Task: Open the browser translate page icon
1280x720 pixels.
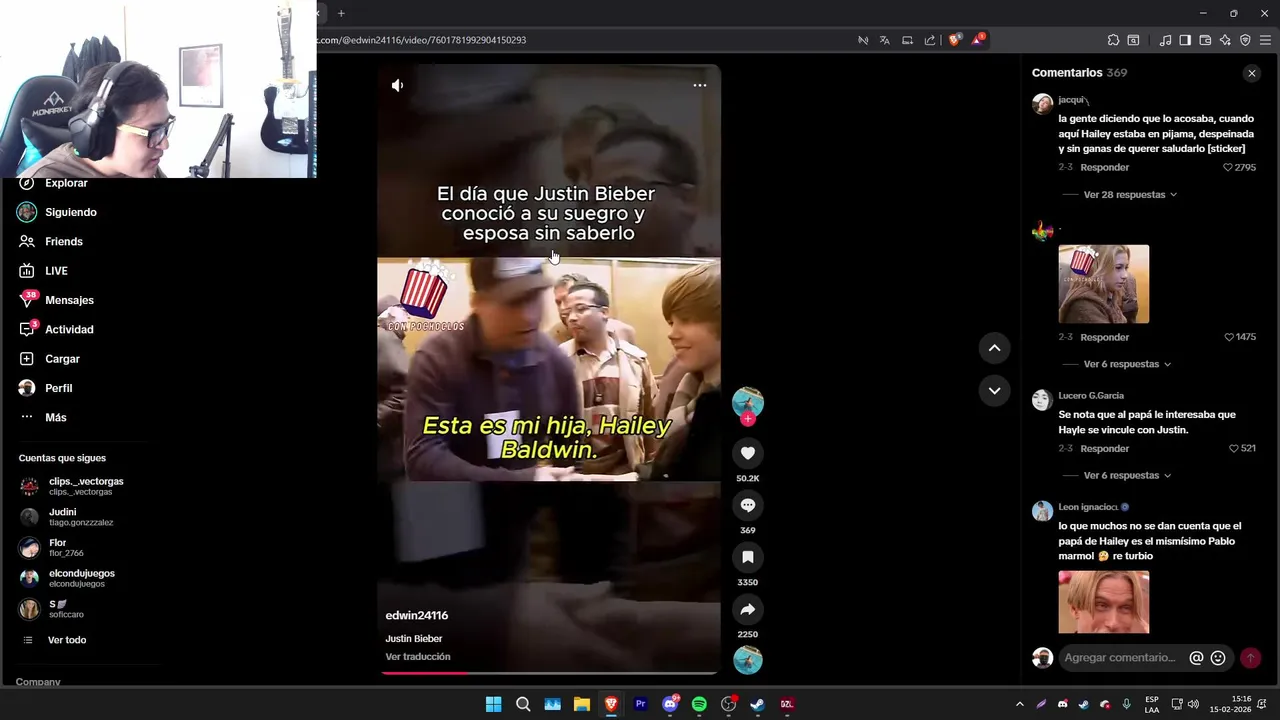Action: 885,40
